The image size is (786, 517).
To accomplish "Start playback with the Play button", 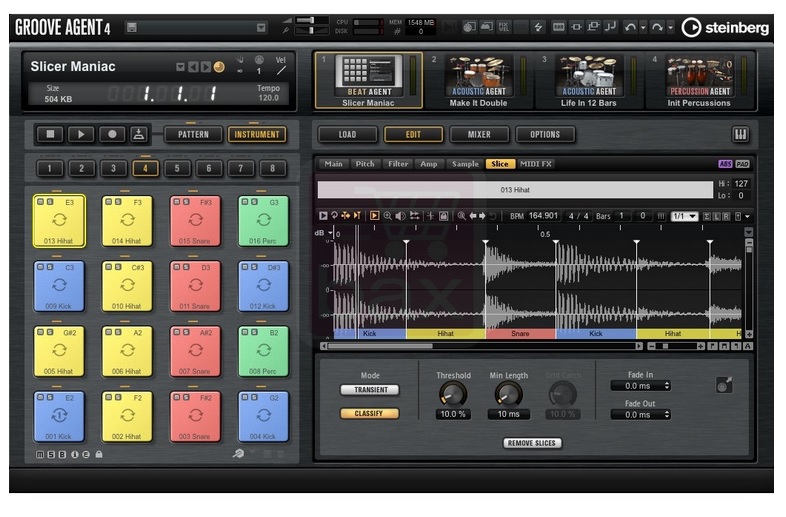I will click(81, 134).
